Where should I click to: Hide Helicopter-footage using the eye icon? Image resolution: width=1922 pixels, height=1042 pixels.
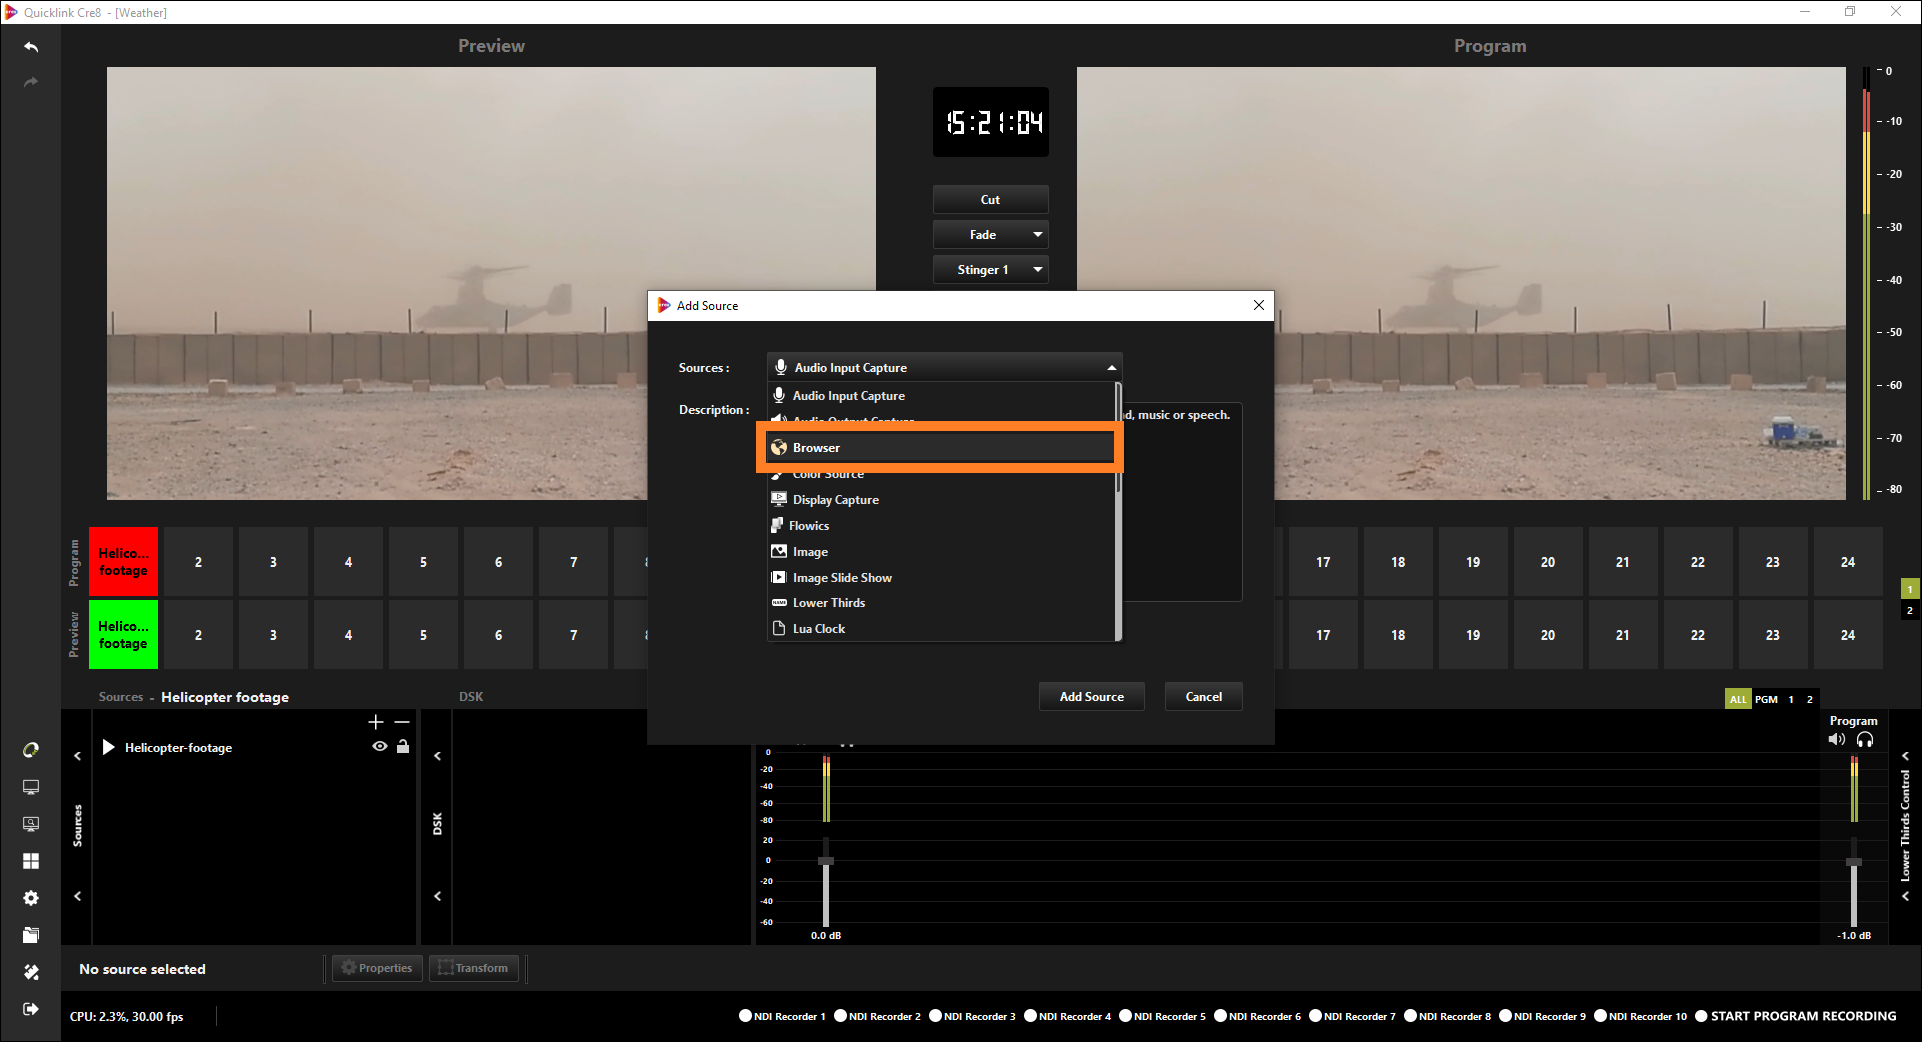point(379,747)
